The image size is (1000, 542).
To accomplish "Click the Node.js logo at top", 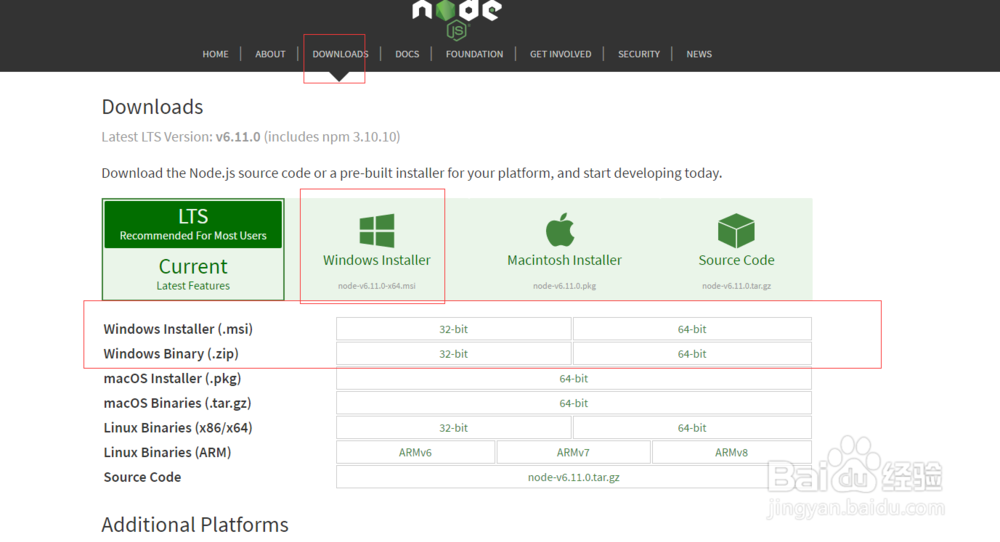I will tap(457, 18).
